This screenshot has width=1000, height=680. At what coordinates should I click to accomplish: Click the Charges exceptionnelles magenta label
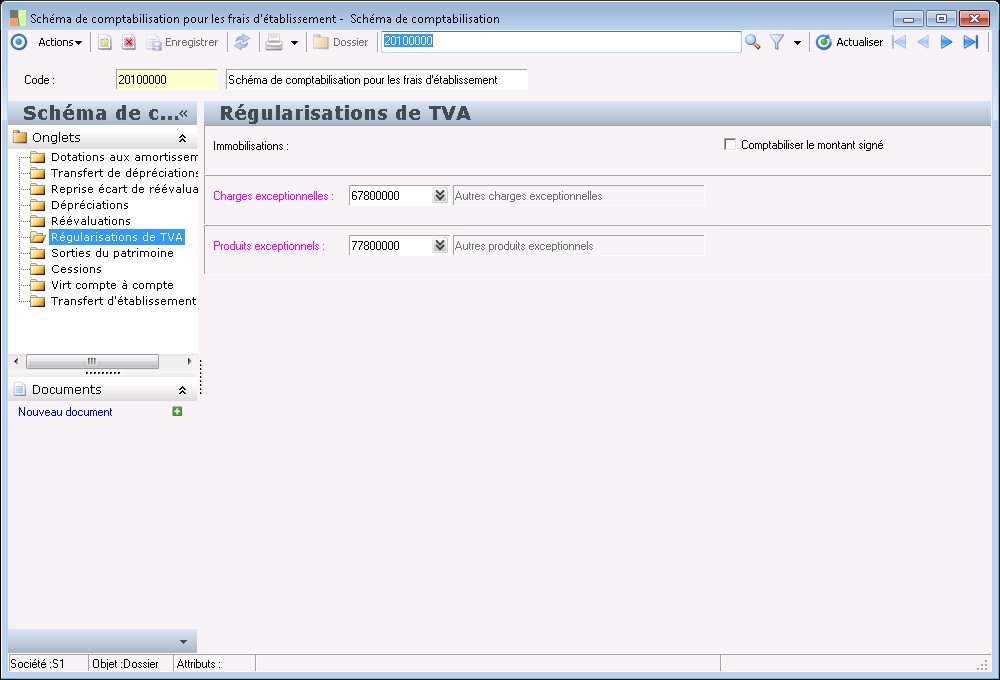pyautogui.click(x=273, y=196)
